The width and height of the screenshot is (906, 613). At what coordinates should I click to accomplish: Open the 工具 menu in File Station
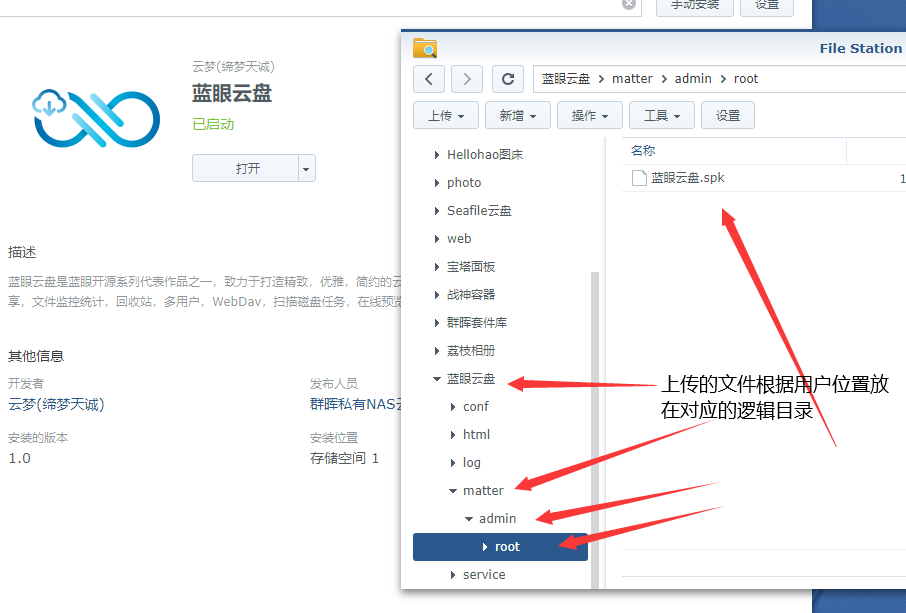click(x=661, y=114)
